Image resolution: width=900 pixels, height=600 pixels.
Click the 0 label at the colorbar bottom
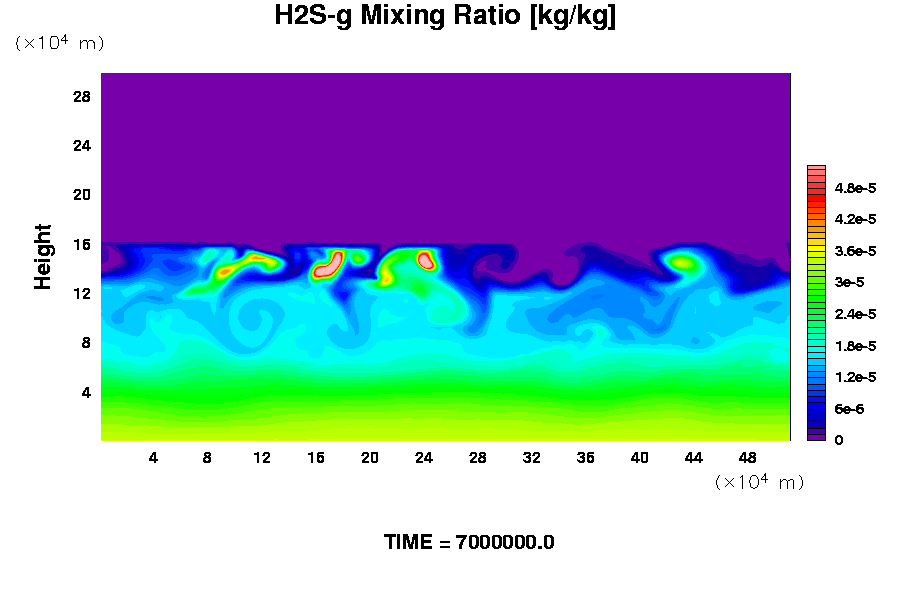(x=838, y=440)
